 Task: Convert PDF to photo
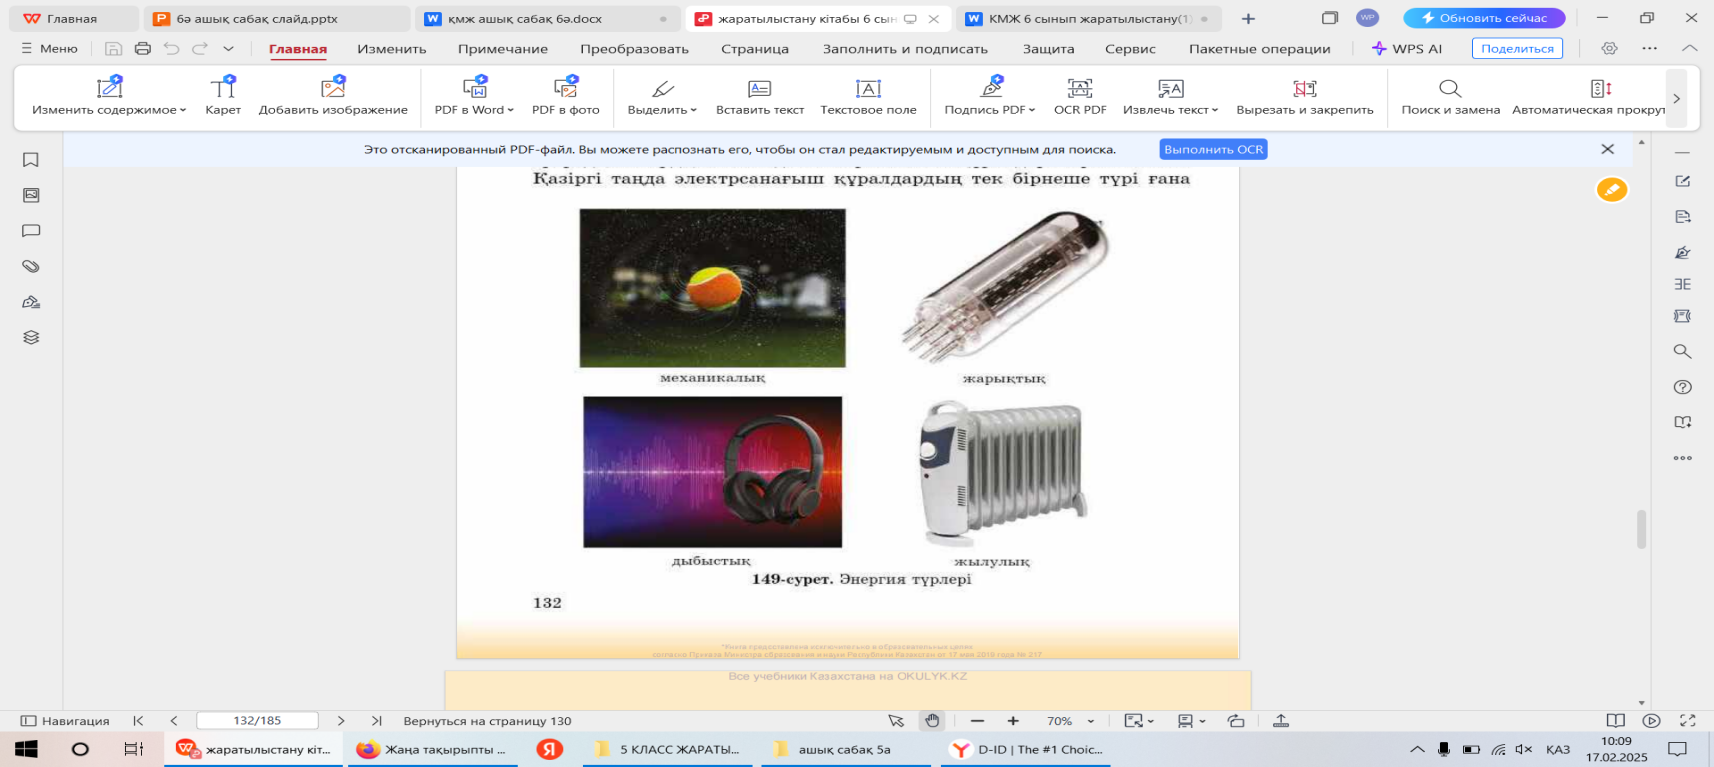point(566,97)
